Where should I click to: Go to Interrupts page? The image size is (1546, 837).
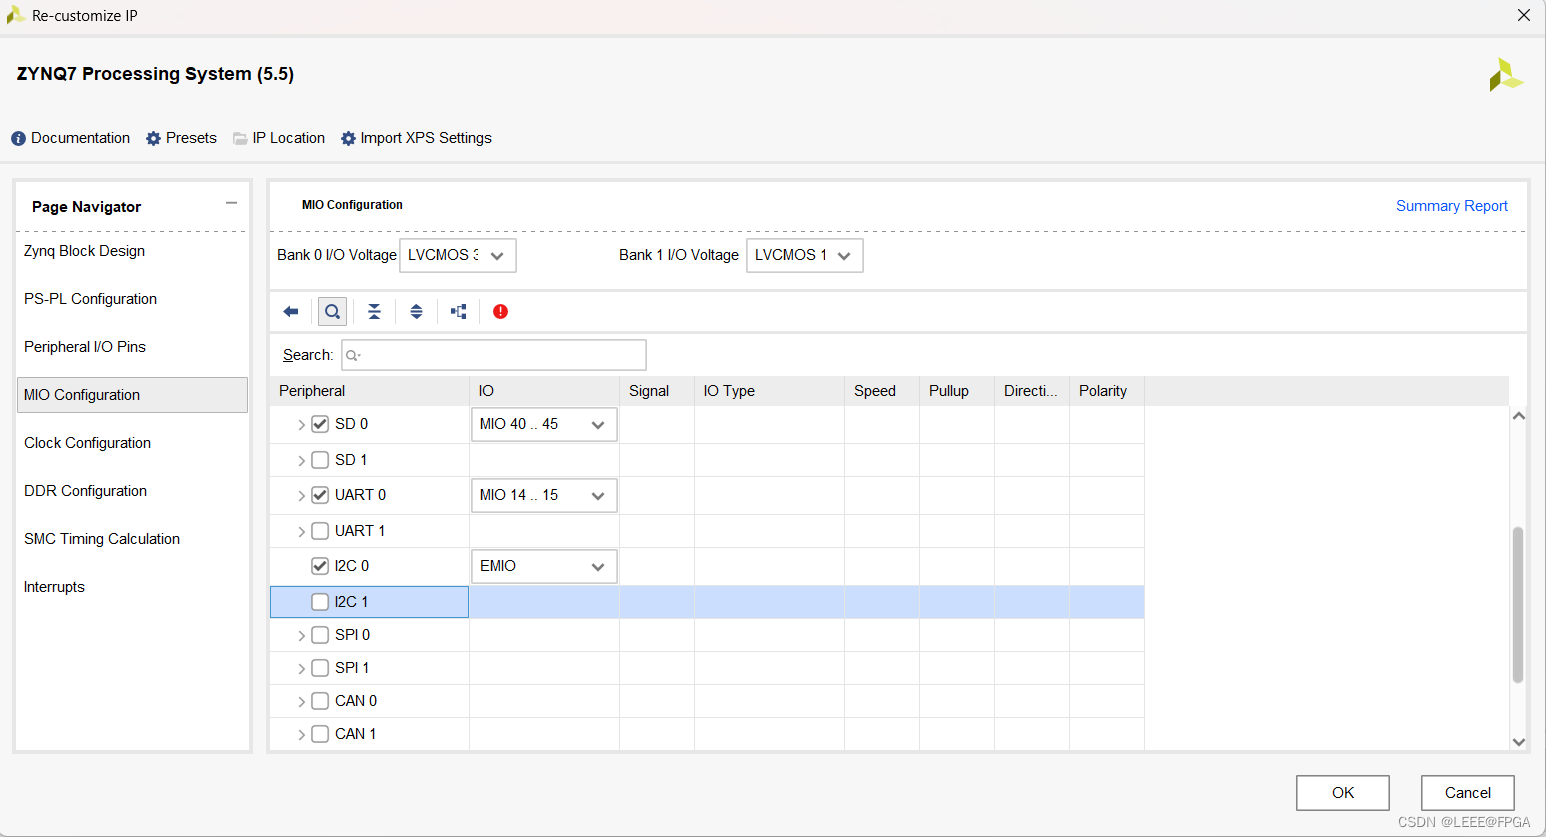click(x=54, y=587)
